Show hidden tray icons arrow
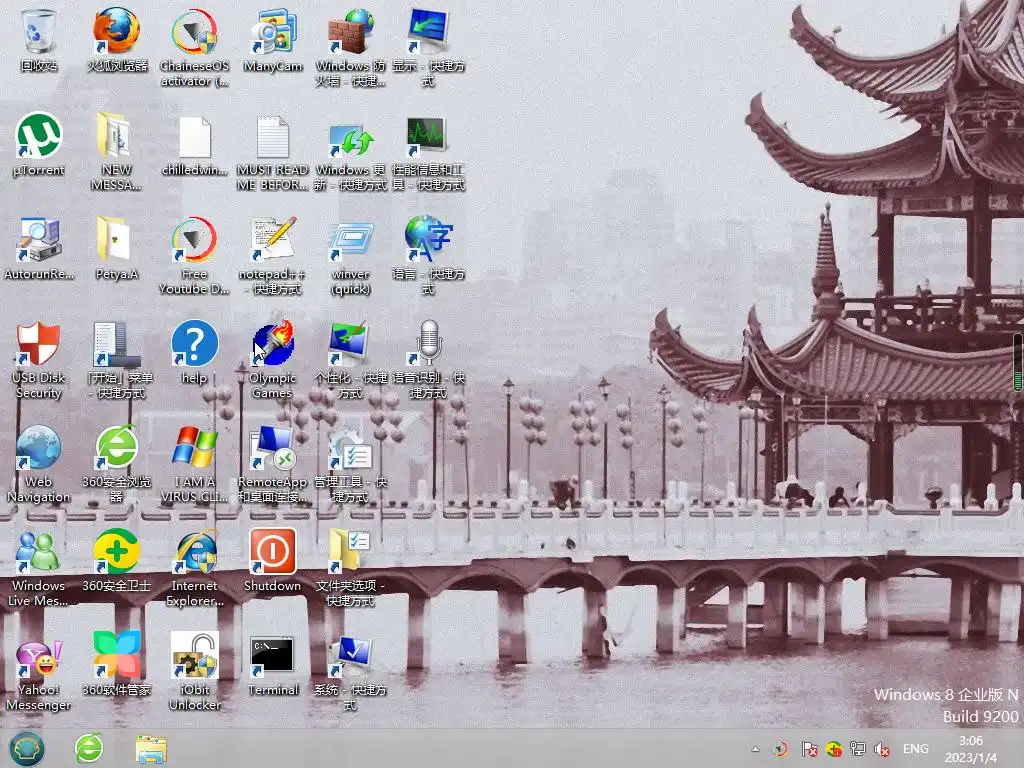 pyautogui.click(x=756, y=749)
